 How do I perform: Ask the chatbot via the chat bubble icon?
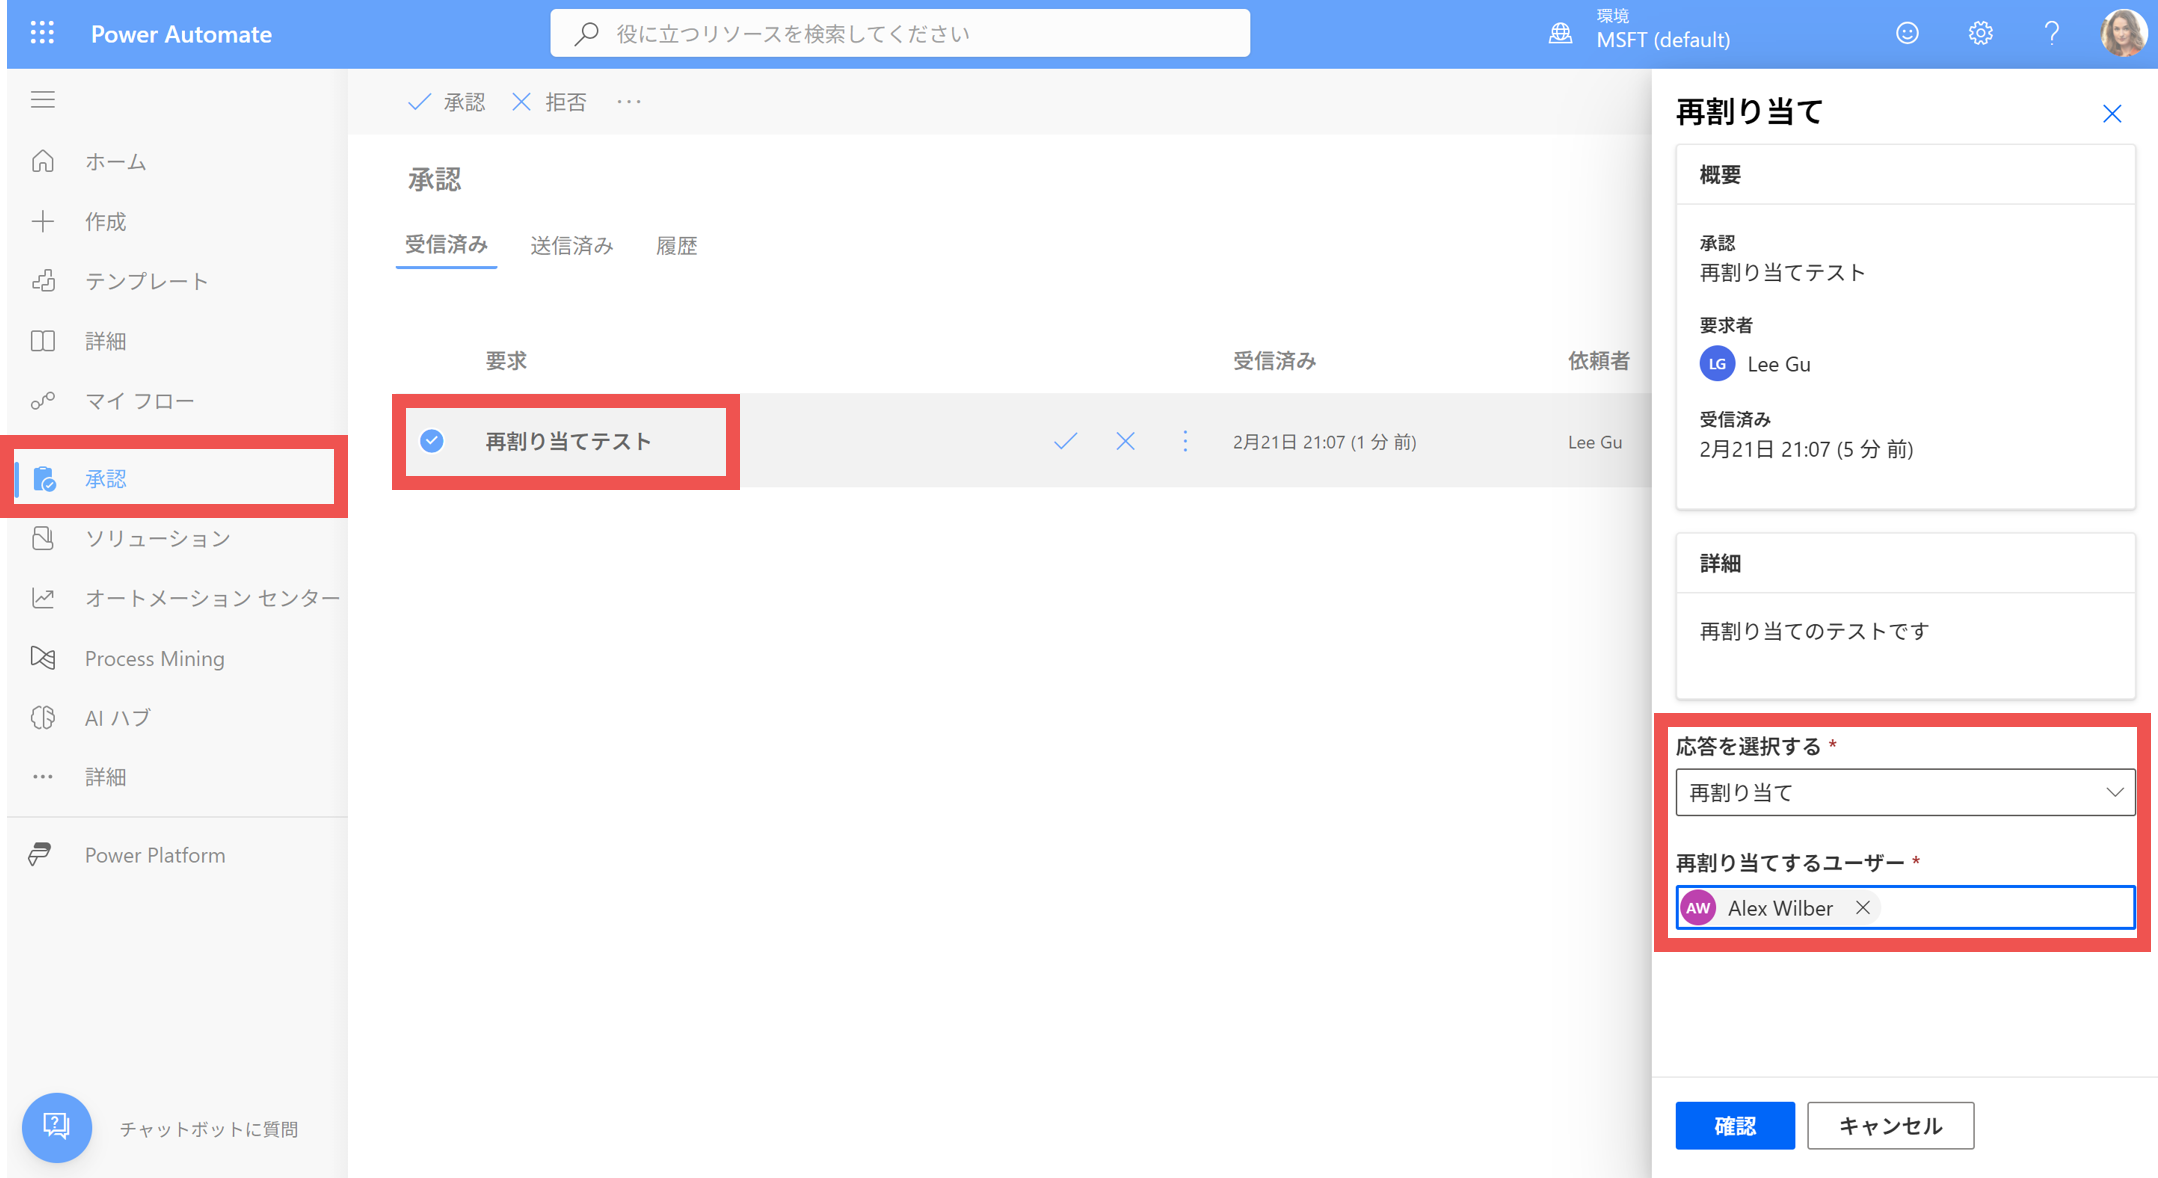57,1127
